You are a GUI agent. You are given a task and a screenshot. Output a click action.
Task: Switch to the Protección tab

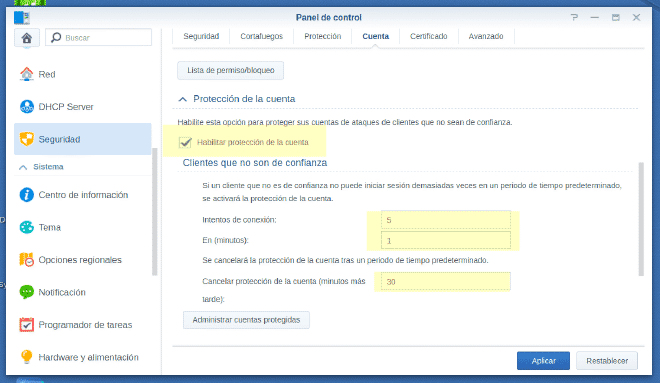click(x=322, y=36)
